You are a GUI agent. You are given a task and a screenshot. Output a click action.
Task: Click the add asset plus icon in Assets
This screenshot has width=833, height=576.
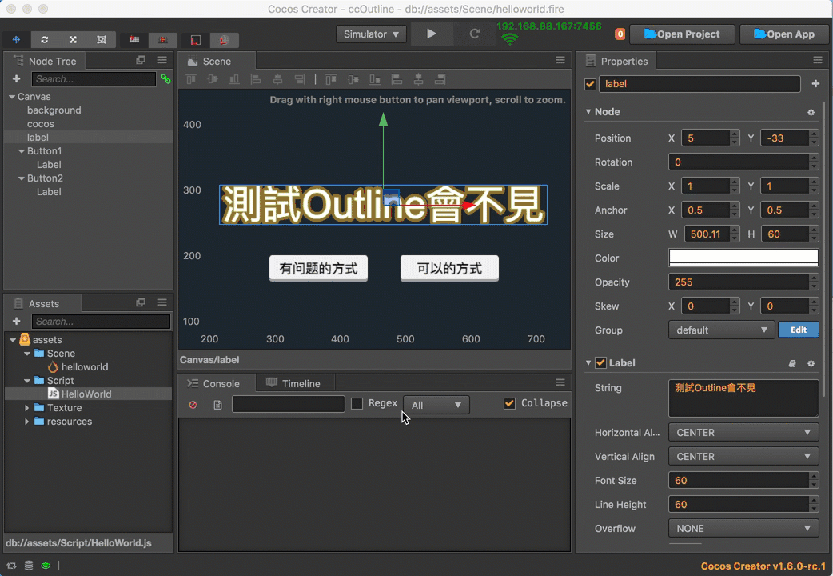click(x=16, y=321)
